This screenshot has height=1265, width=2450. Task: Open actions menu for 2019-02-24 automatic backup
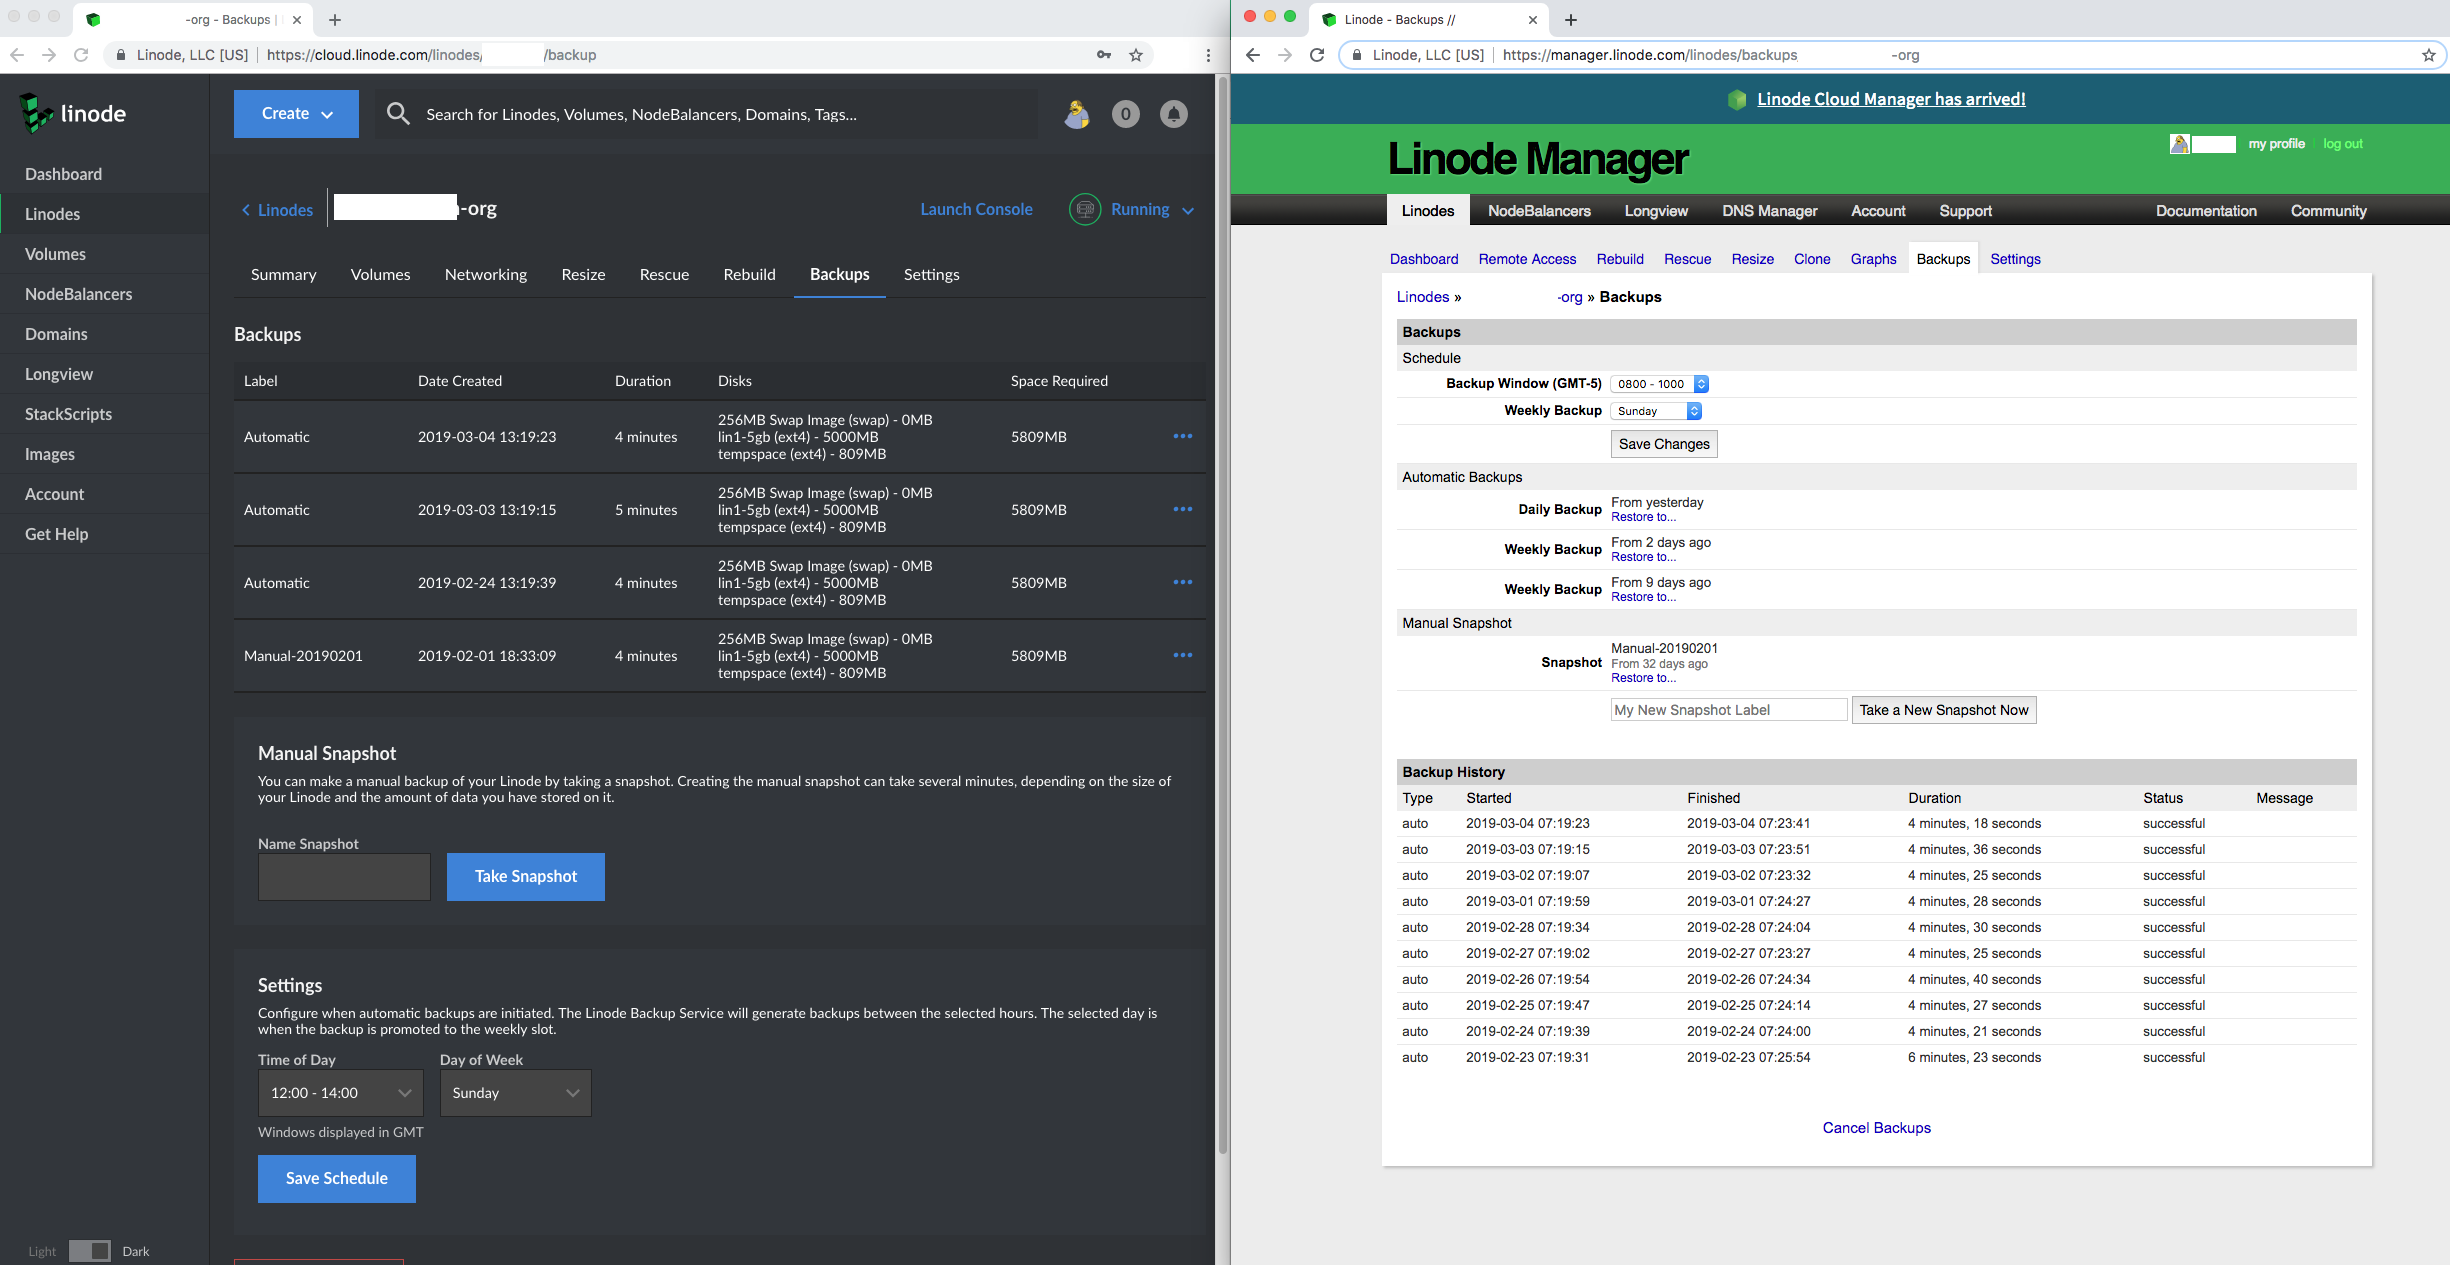[1183, 582]
